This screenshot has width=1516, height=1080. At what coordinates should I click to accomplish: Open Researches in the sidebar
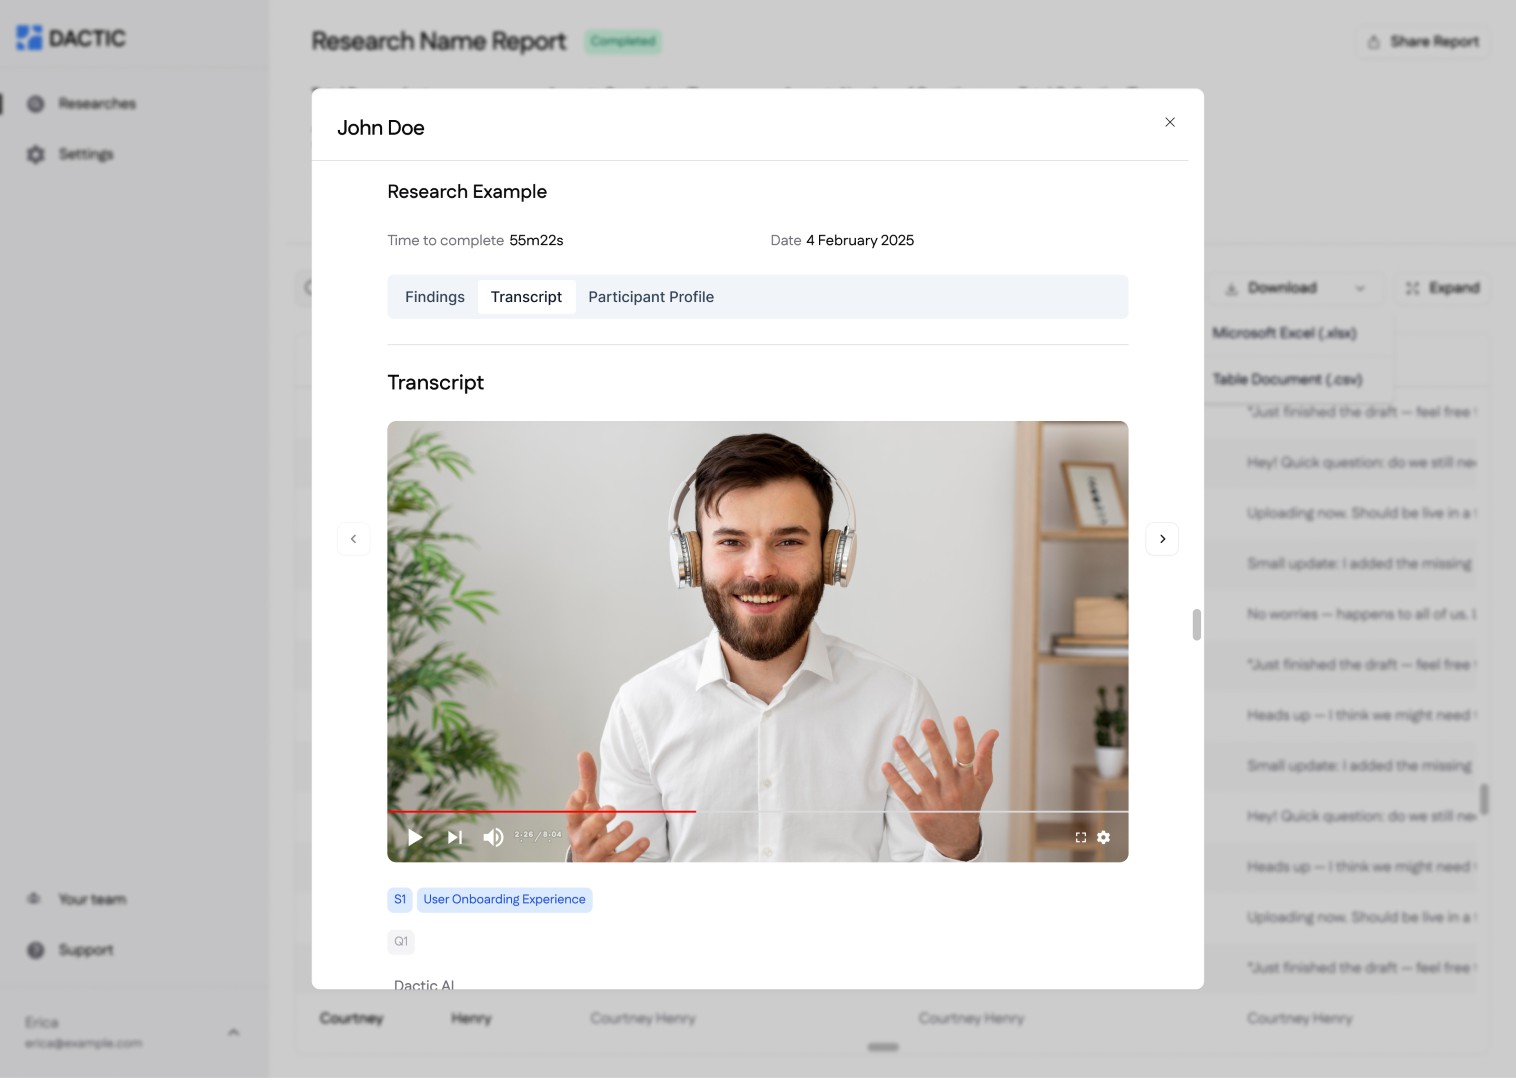(x=96, y=104)
